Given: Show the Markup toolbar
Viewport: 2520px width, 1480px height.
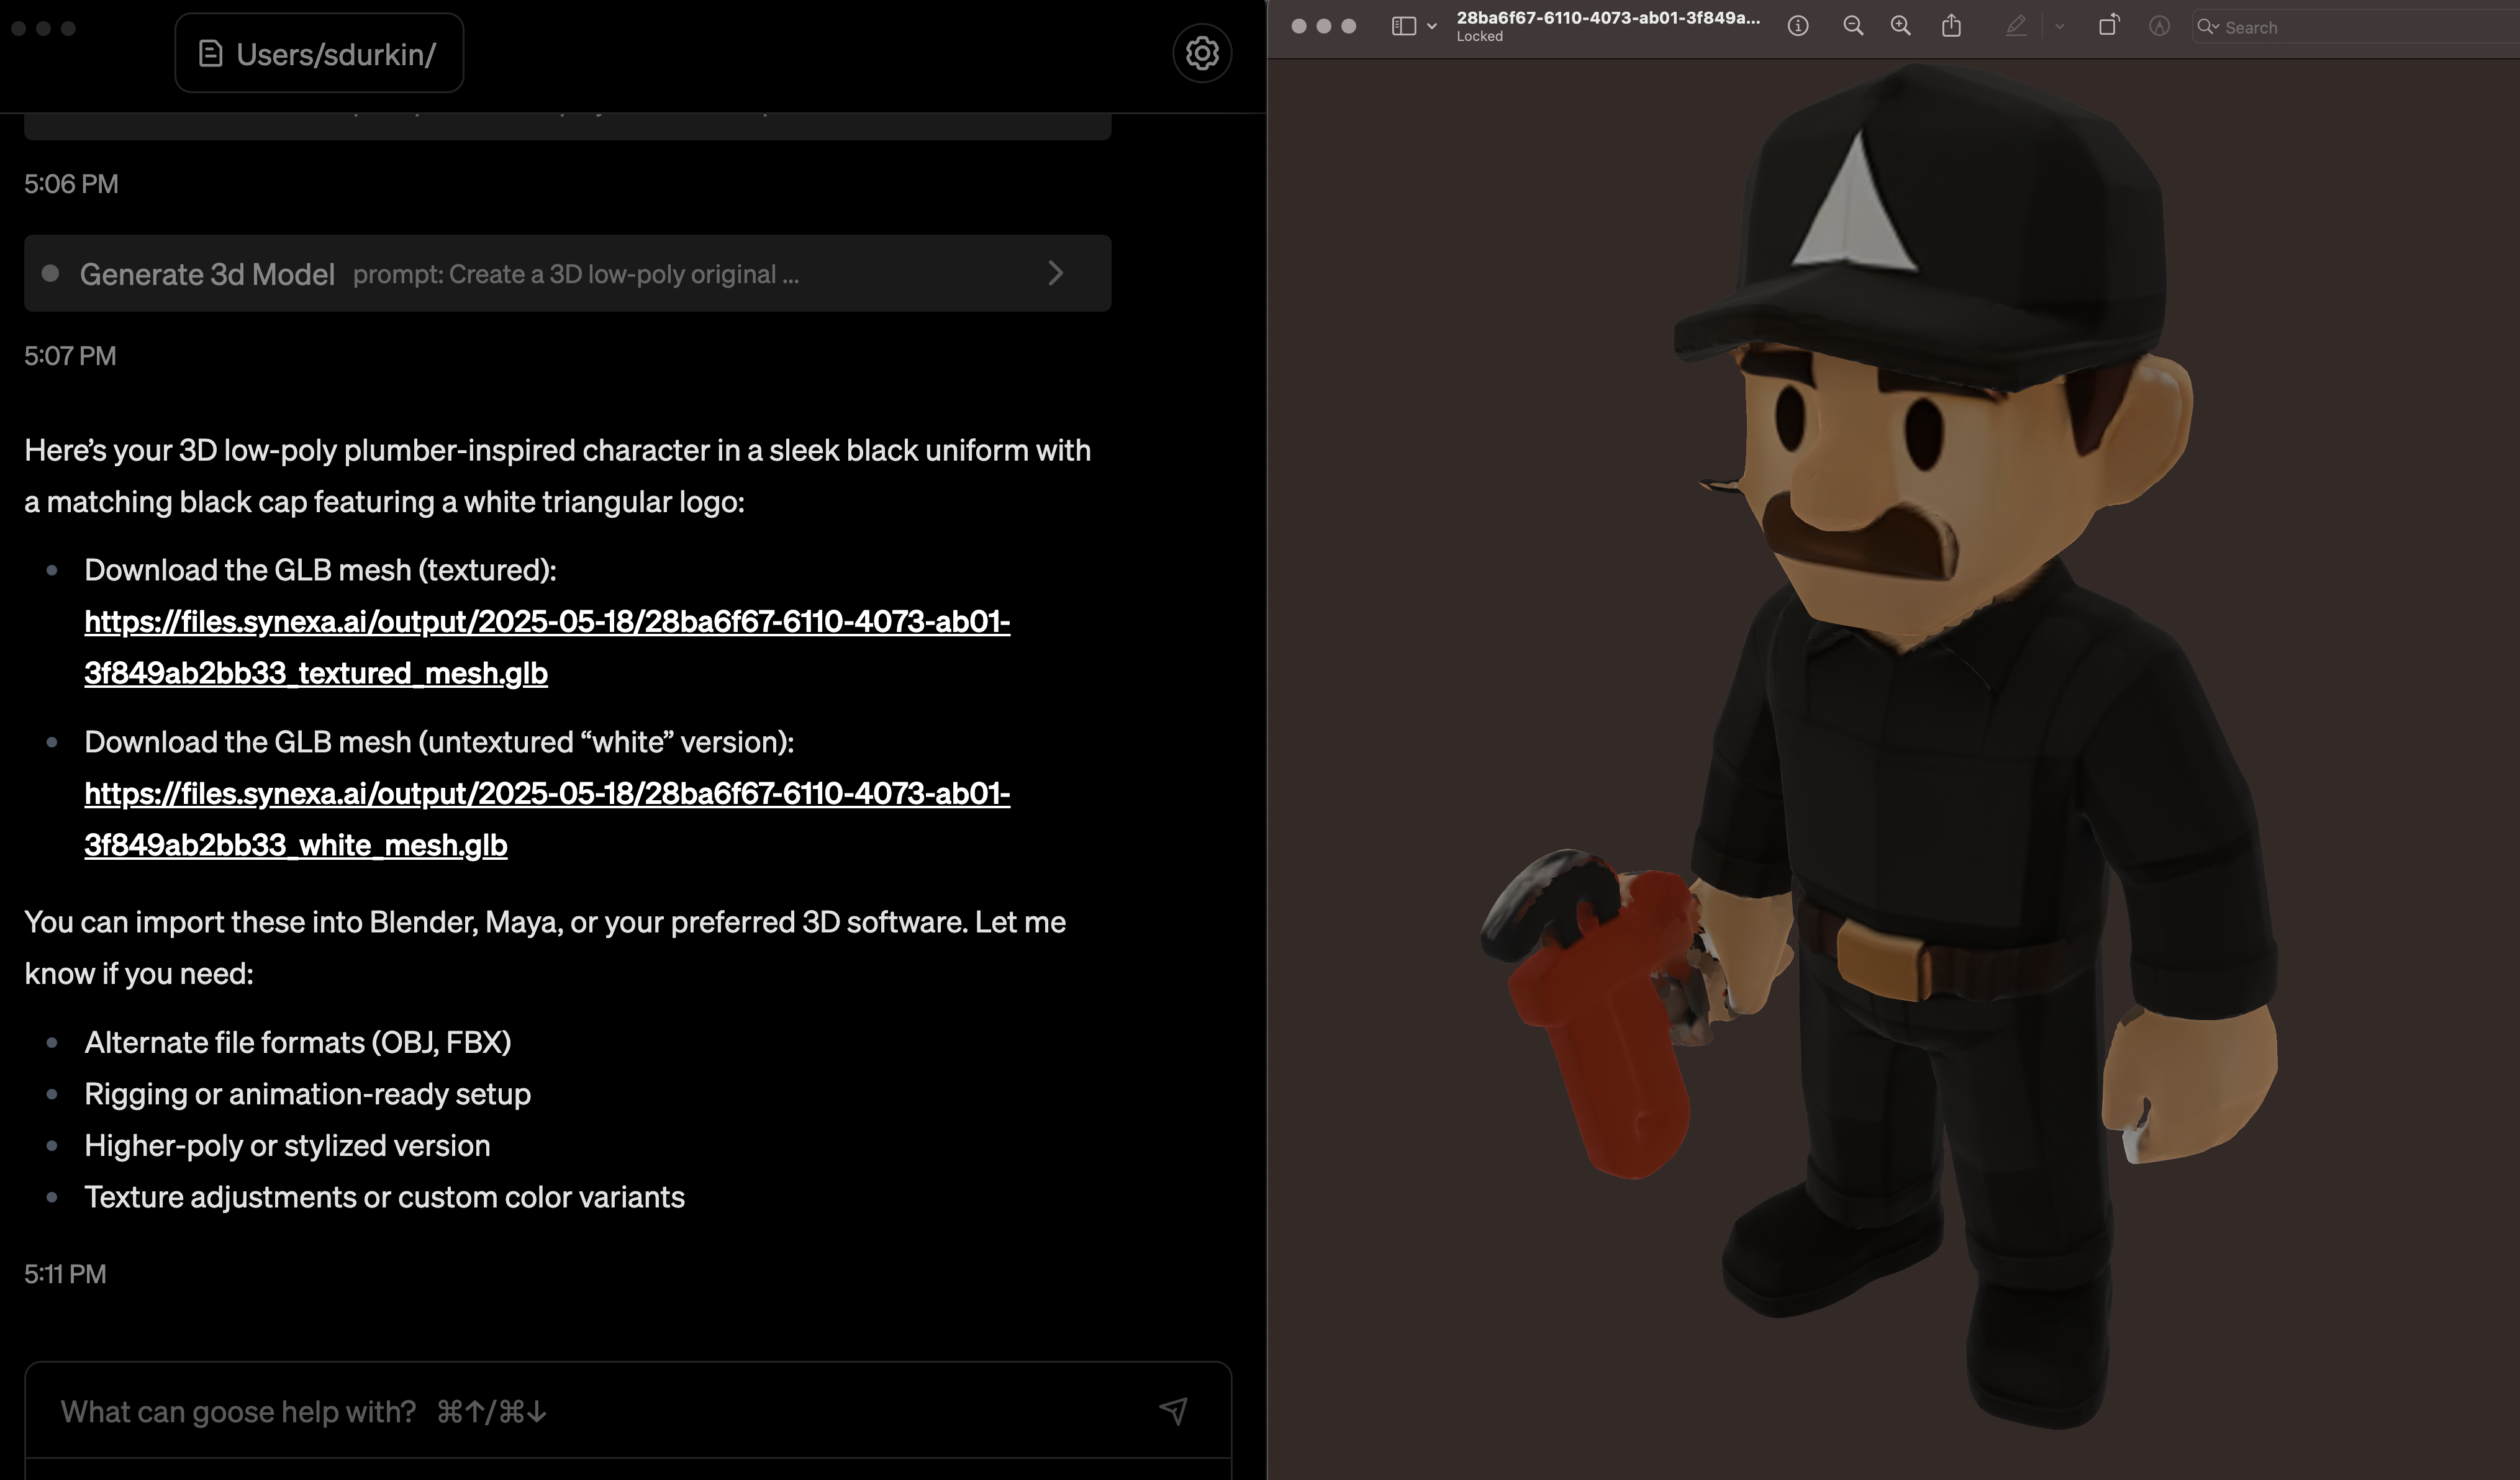Looking at the screenshot, I should click(x=2159, y=27).
